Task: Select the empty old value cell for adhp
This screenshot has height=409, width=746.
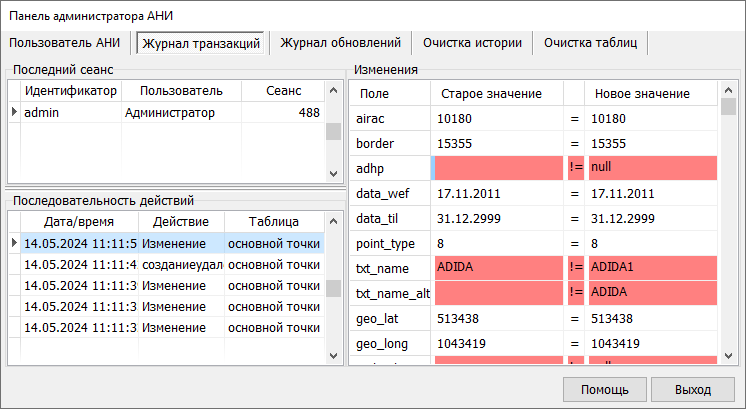Action: (x=497, y=168)
